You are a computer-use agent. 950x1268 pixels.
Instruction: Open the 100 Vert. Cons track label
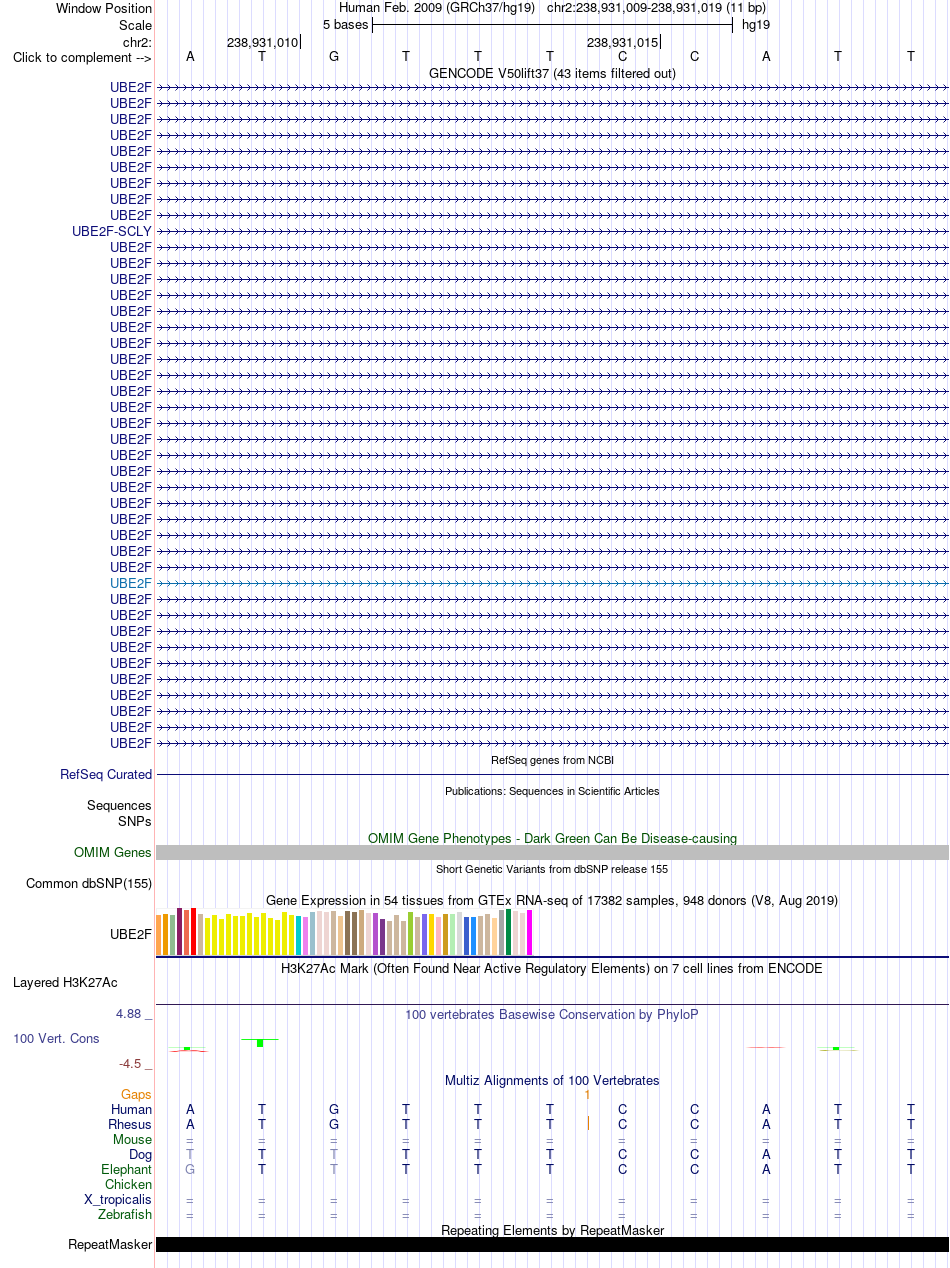(x=56, y=1038)
